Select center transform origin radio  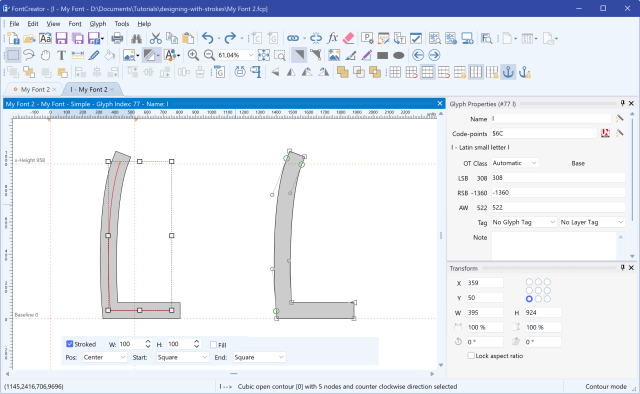[538, 290]
